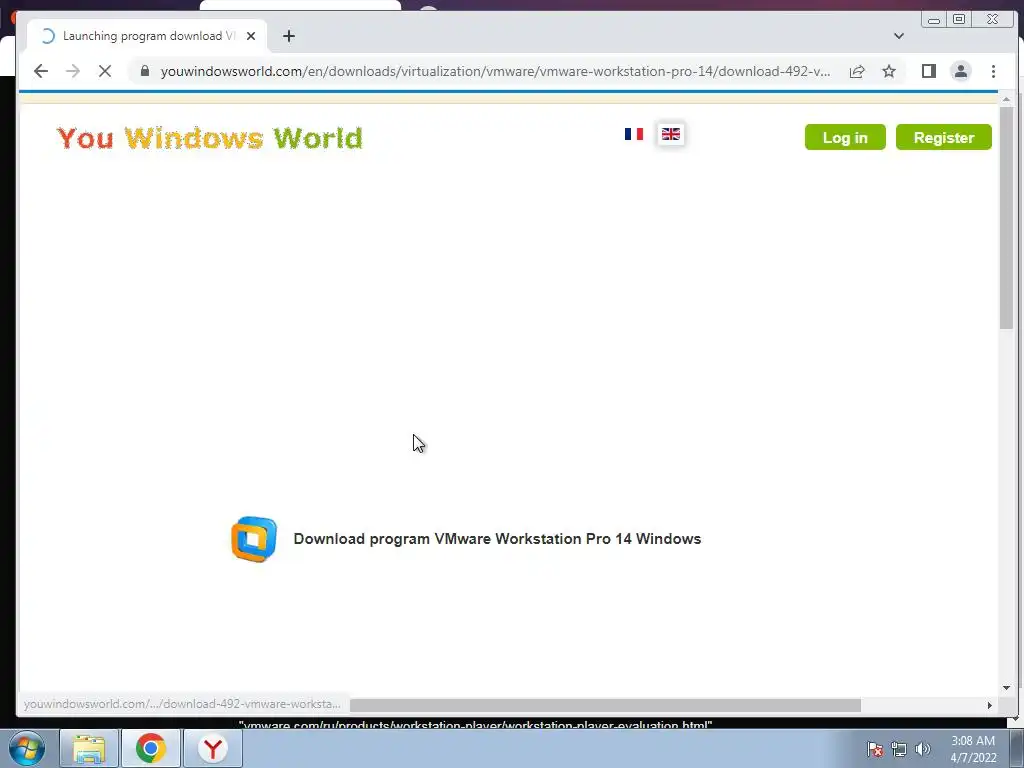This screenshot has width=1024, height=768.
Task: Open Windows Explorer from taskbar
Action: [x=89, y=748]
